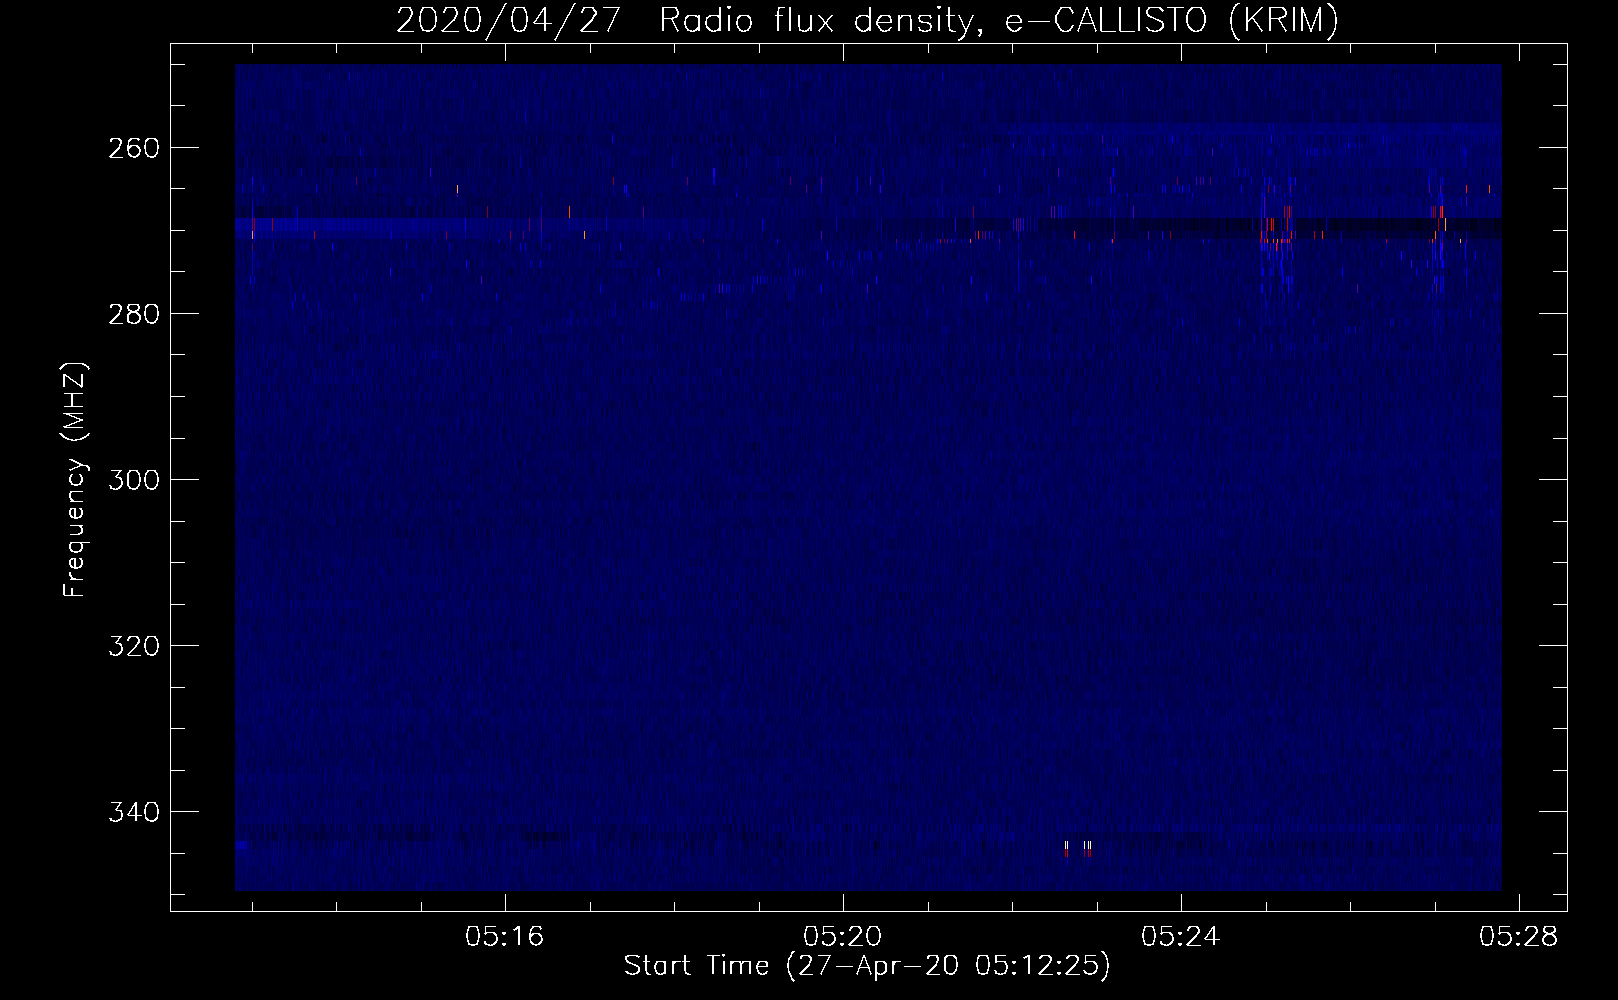
Task: Click the "Start Time (27-Apr-20 05:12:25)" label
Action: click(867, 966)
